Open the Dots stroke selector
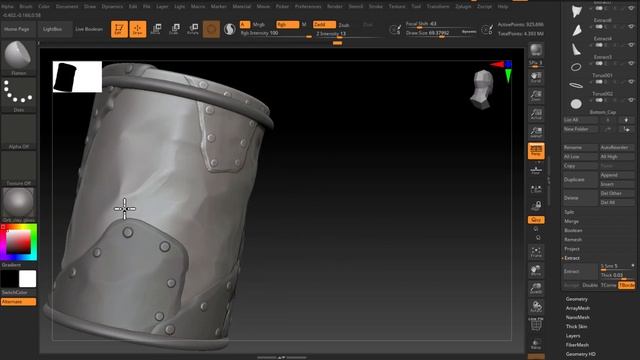The image size is (640, 360). coord(18,95)
